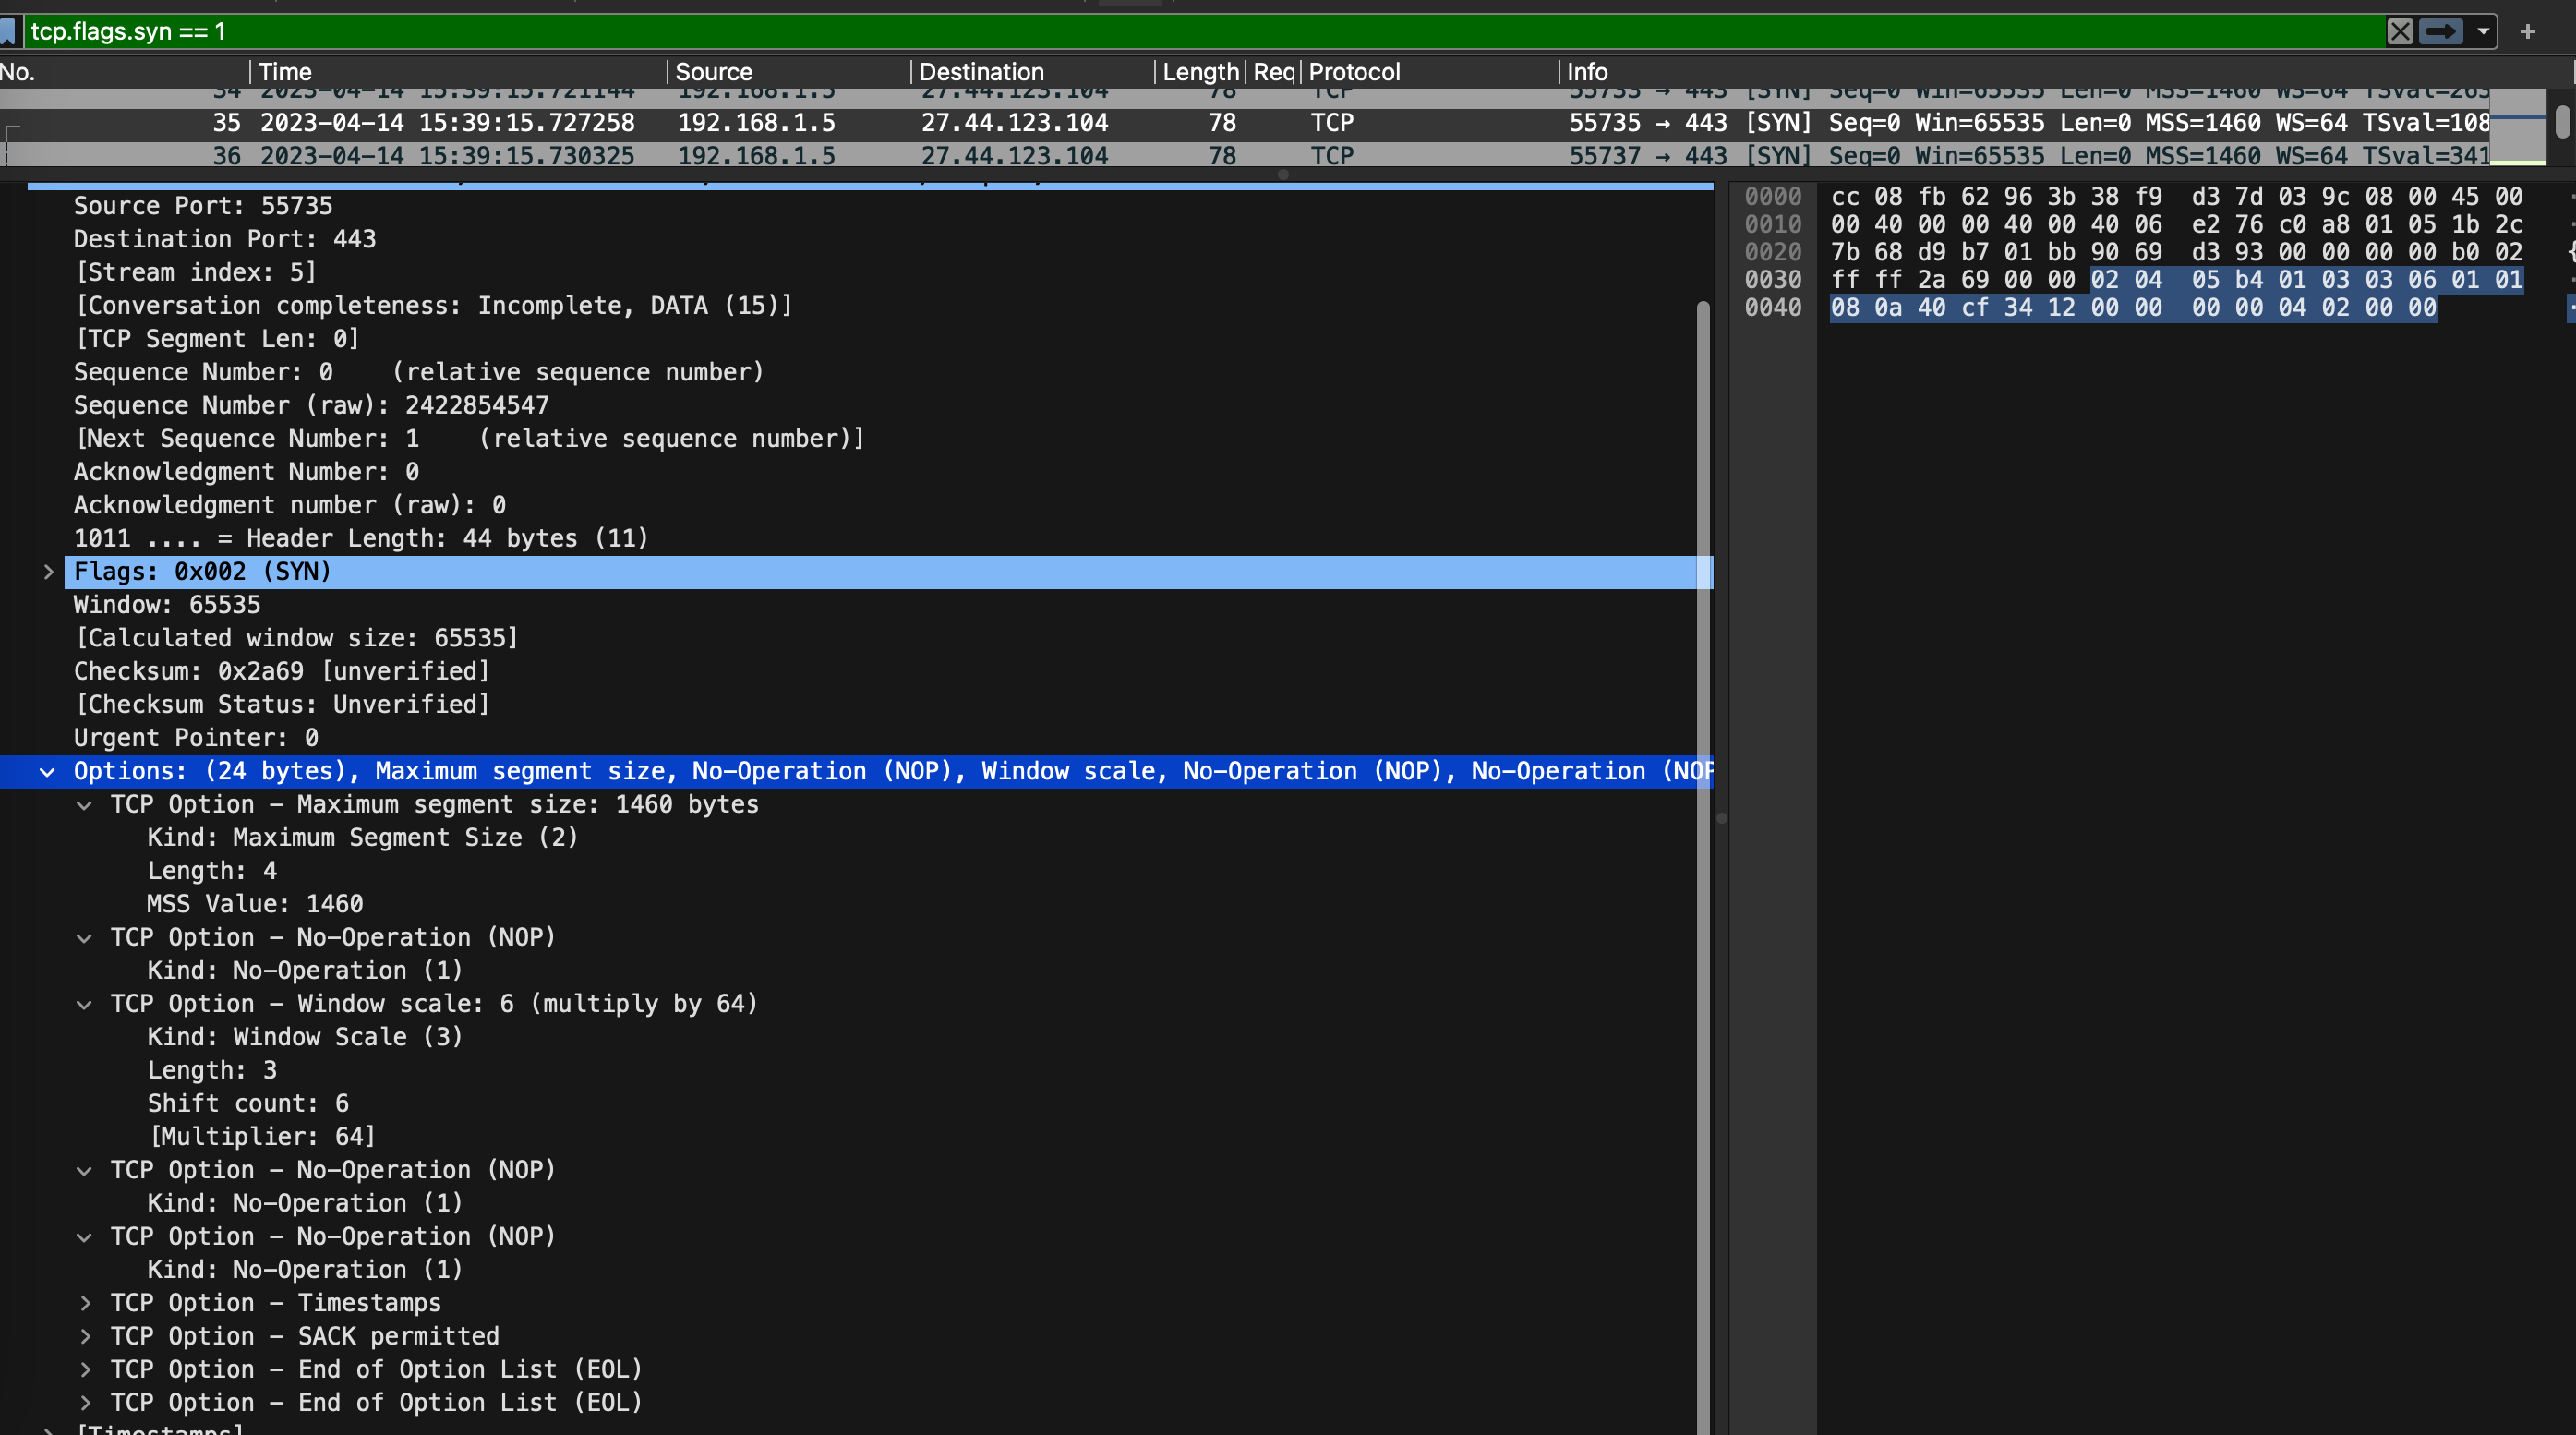Viewport: 2576px width, 1435px height.
Task: Collapse the third No-Operation (NOP) option
Action: (85, 1237)
